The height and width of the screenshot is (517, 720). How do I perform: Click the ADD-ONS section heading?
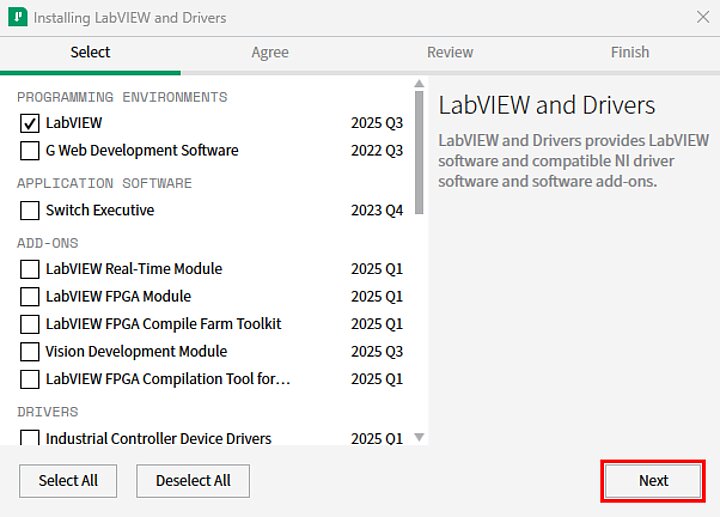click(48, 243)
